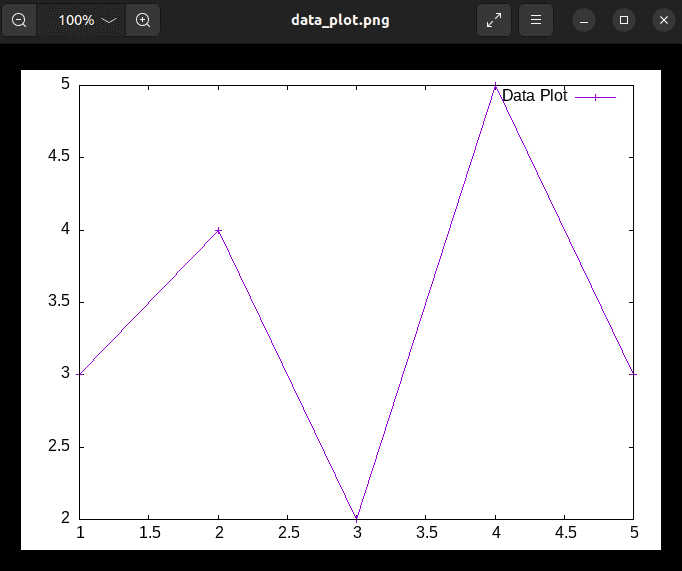Viewport: 682px width, 571px height.
Task: Click the peak data point at x=4
Action: [x=495, y=86]
